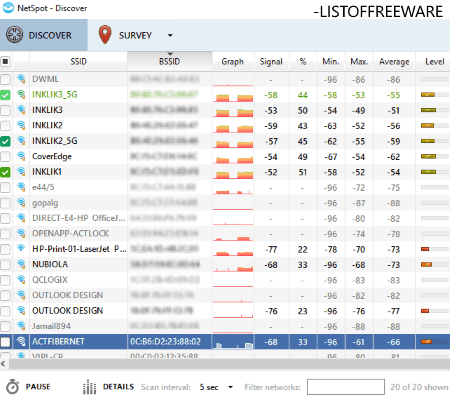Click the Graph column header

click(233, 61)
